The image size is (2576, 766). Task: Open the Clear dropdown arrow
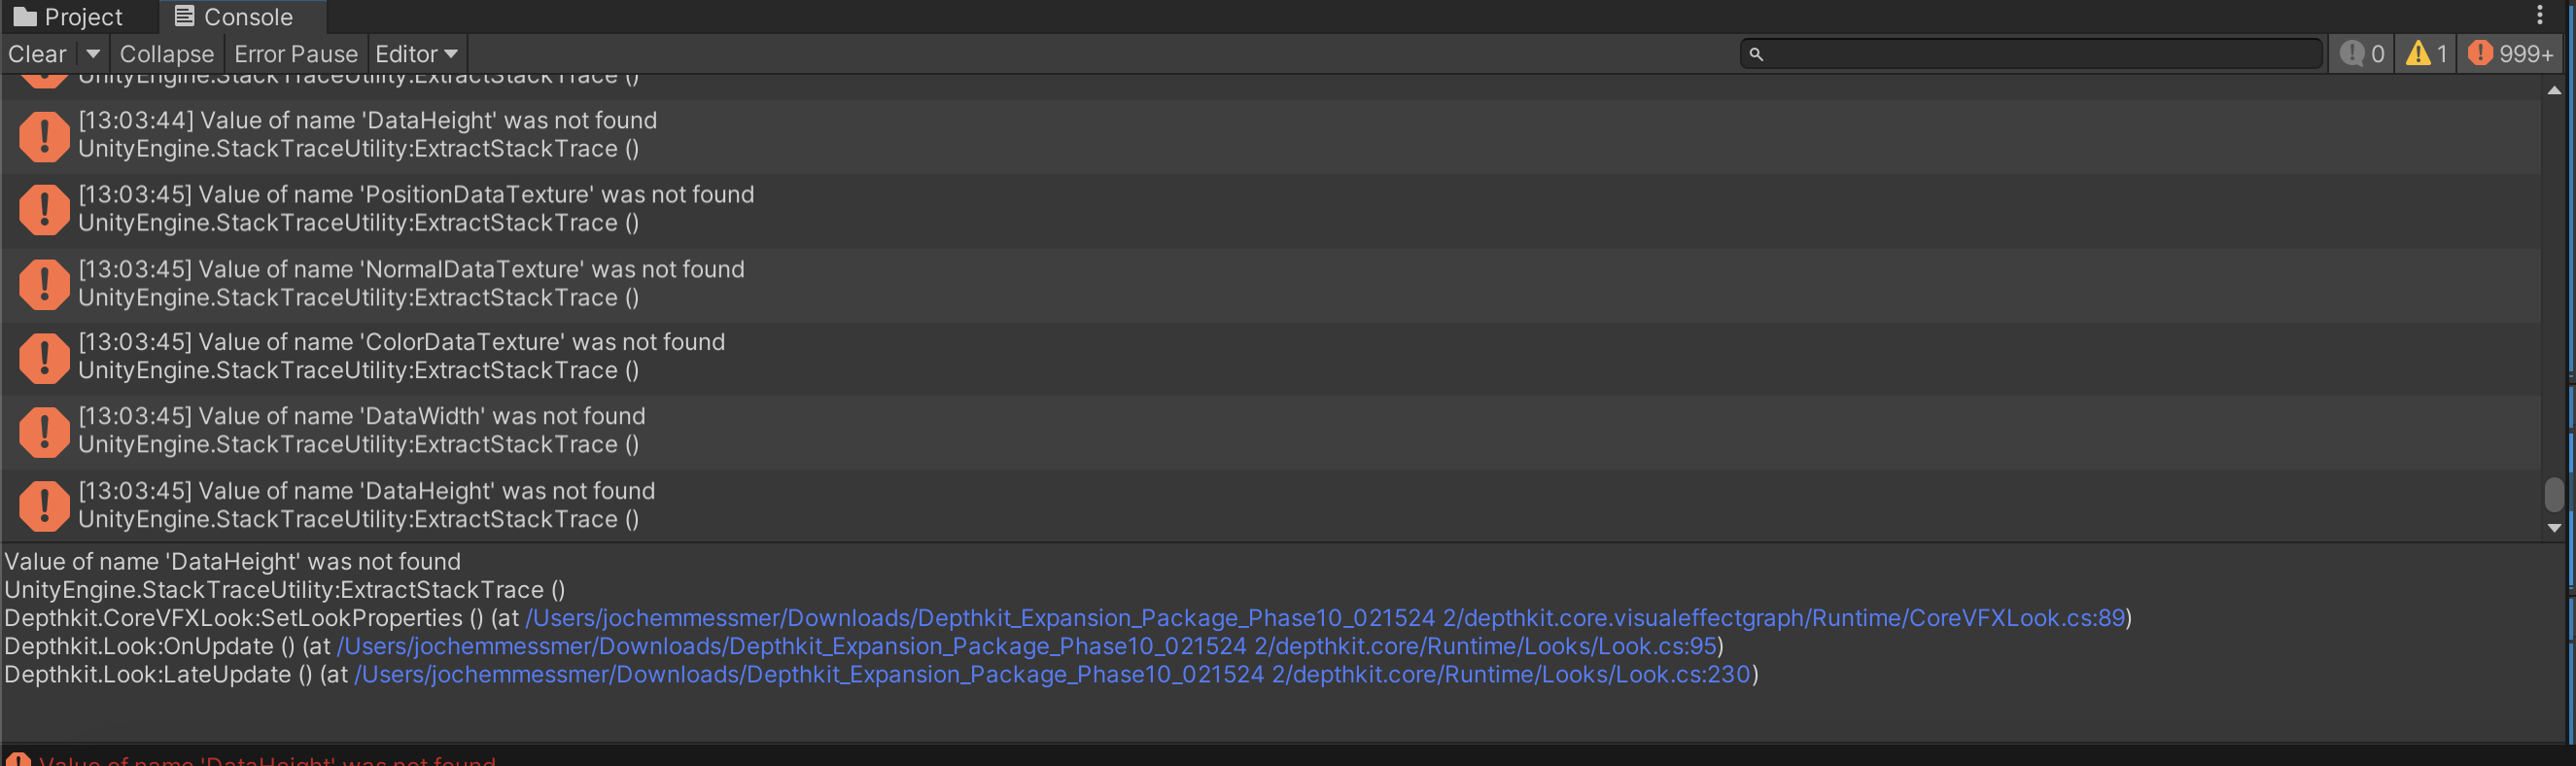tap(93, 54)
